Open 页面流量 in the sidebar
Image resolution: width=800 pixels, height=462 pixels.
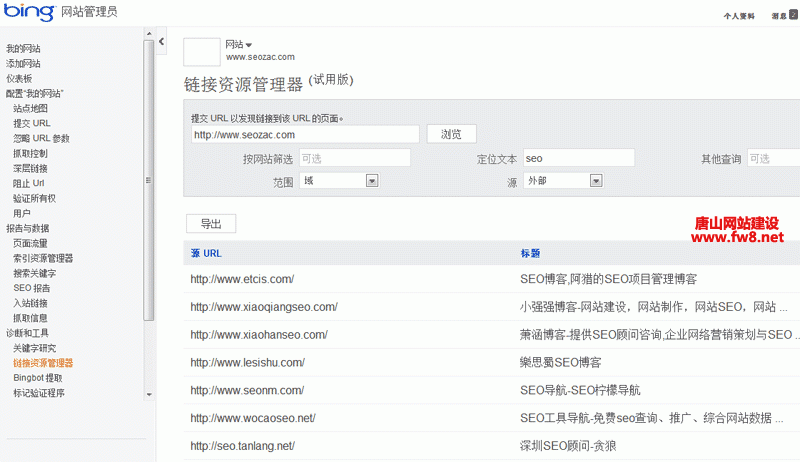(30, 243)
